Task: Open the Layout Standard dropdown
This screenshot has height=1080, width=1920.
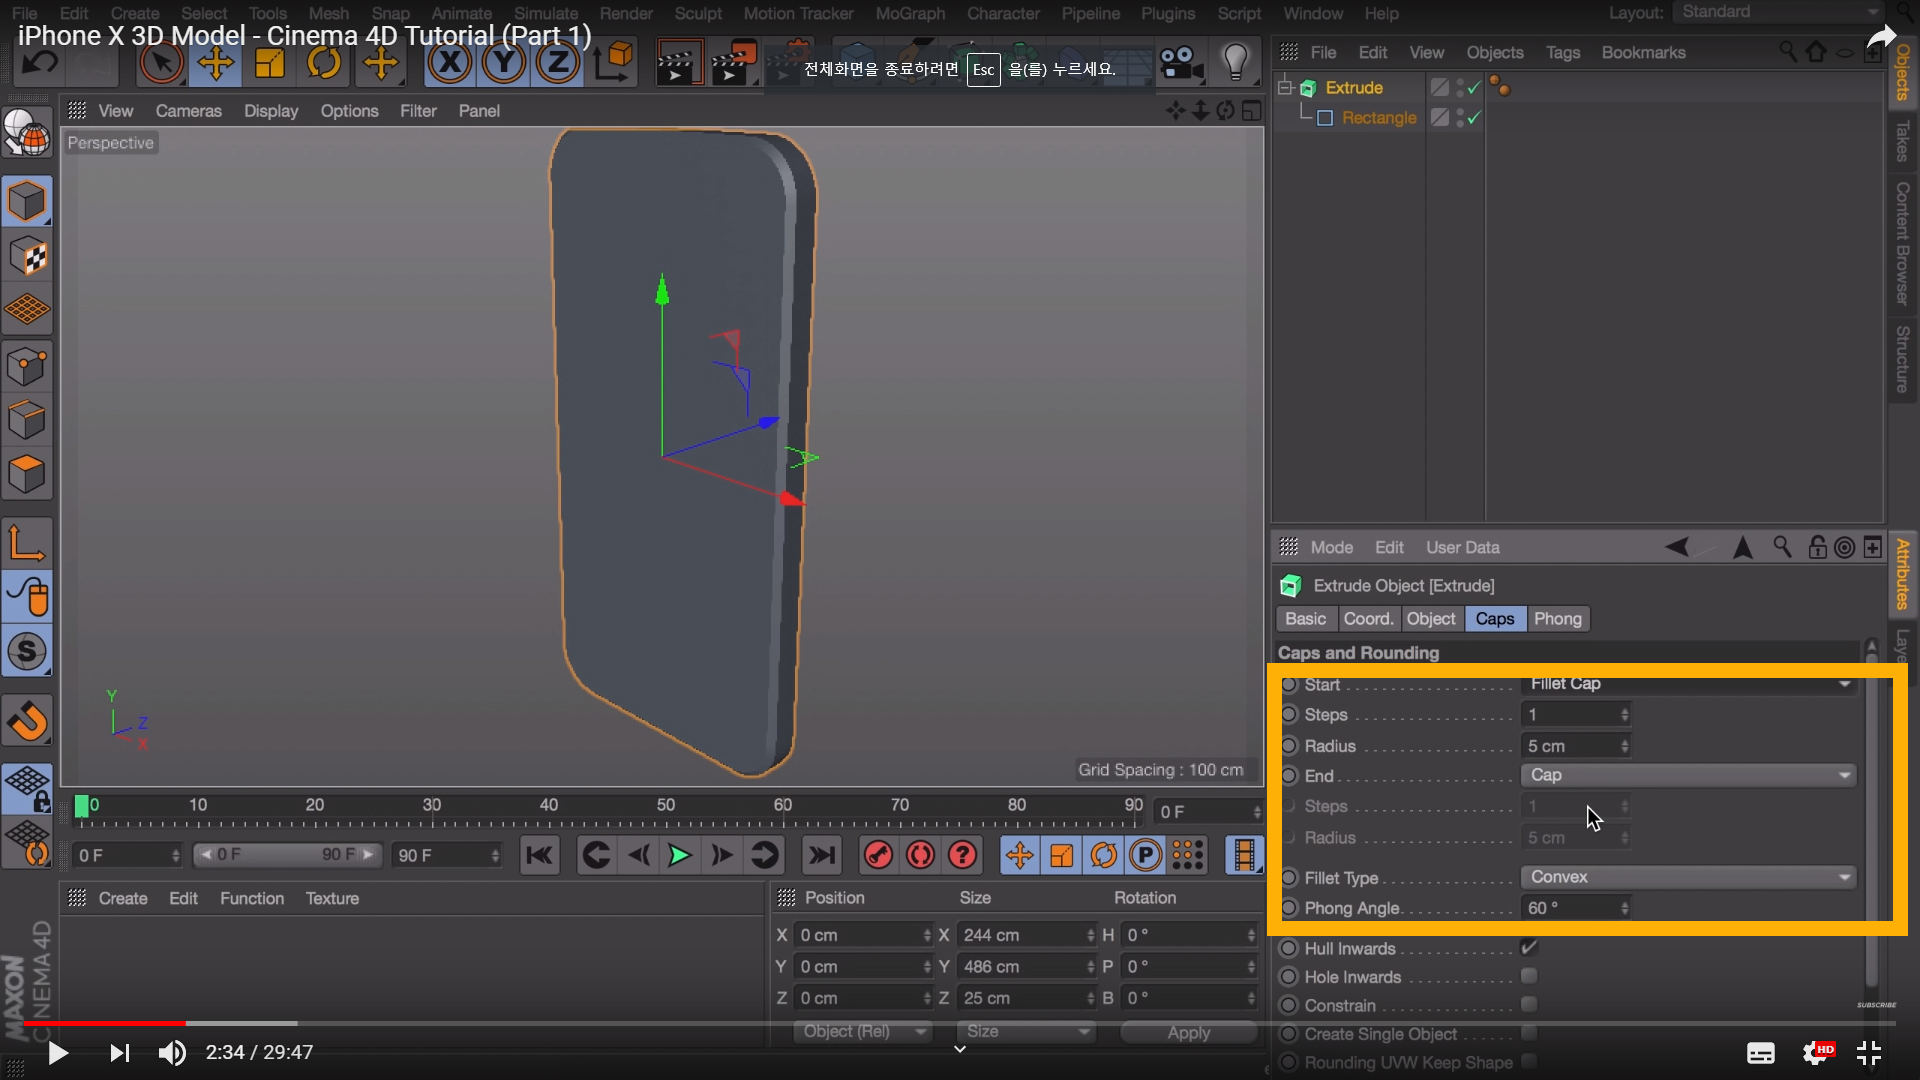Action: 1779,12
